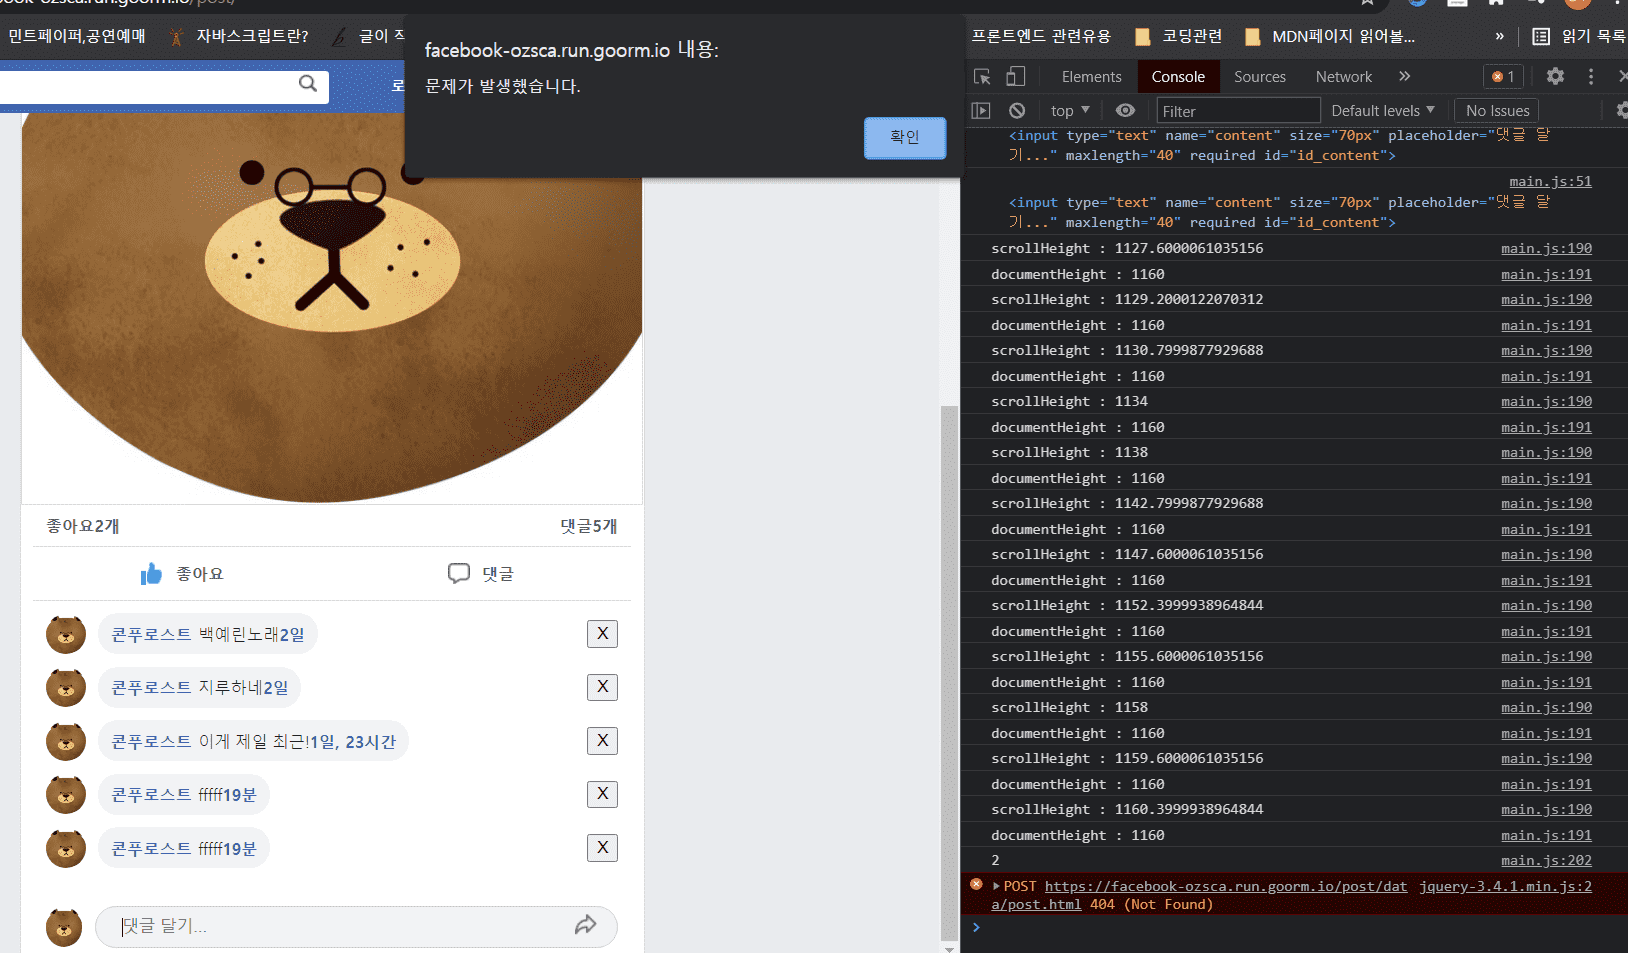This screenshot has height=953, width=1628.
Task: Click the avatar beside the 지루하네 comment
Action: tap(66, 687)
